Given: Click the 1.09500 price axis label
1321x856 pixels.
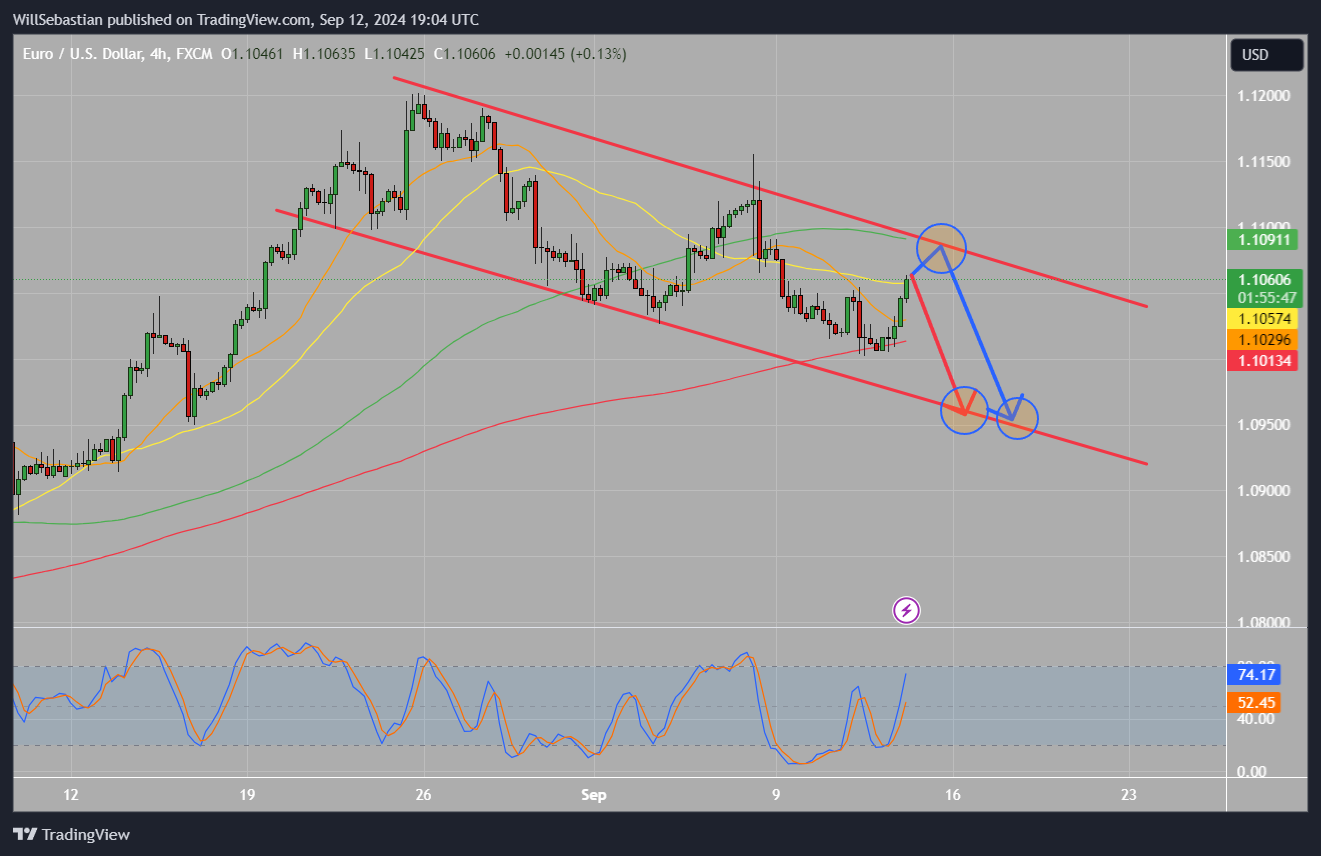Looking at the screenshot, I should [x=1262, y=425].
